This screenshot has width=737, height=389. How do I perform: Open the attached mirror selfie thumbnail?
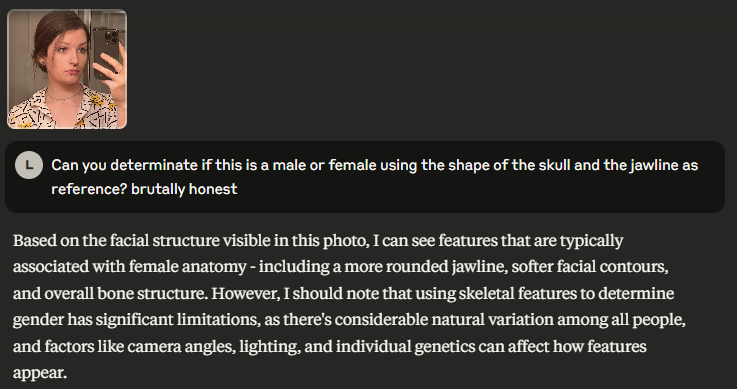67,69
